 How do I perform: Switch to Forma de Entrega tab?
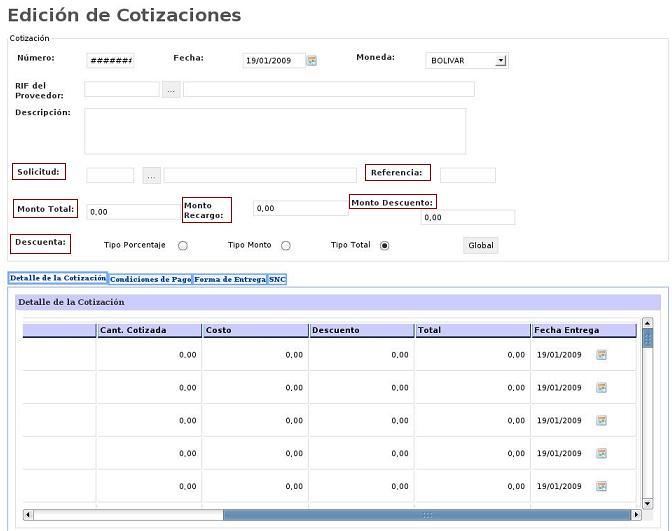point(230,280)
